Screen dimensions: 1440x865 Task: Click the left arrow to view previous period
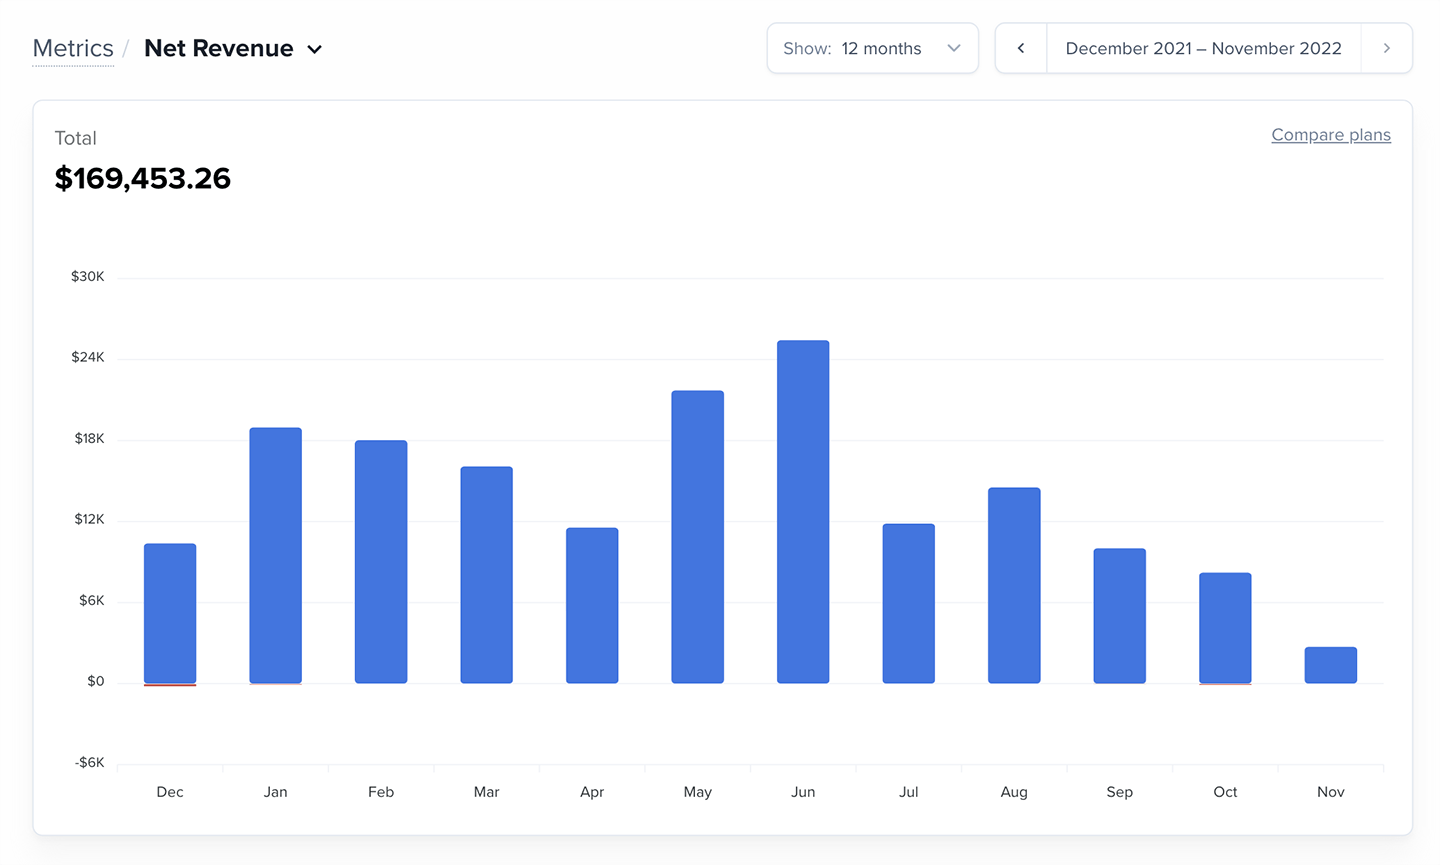click(x=1021, y=47)
